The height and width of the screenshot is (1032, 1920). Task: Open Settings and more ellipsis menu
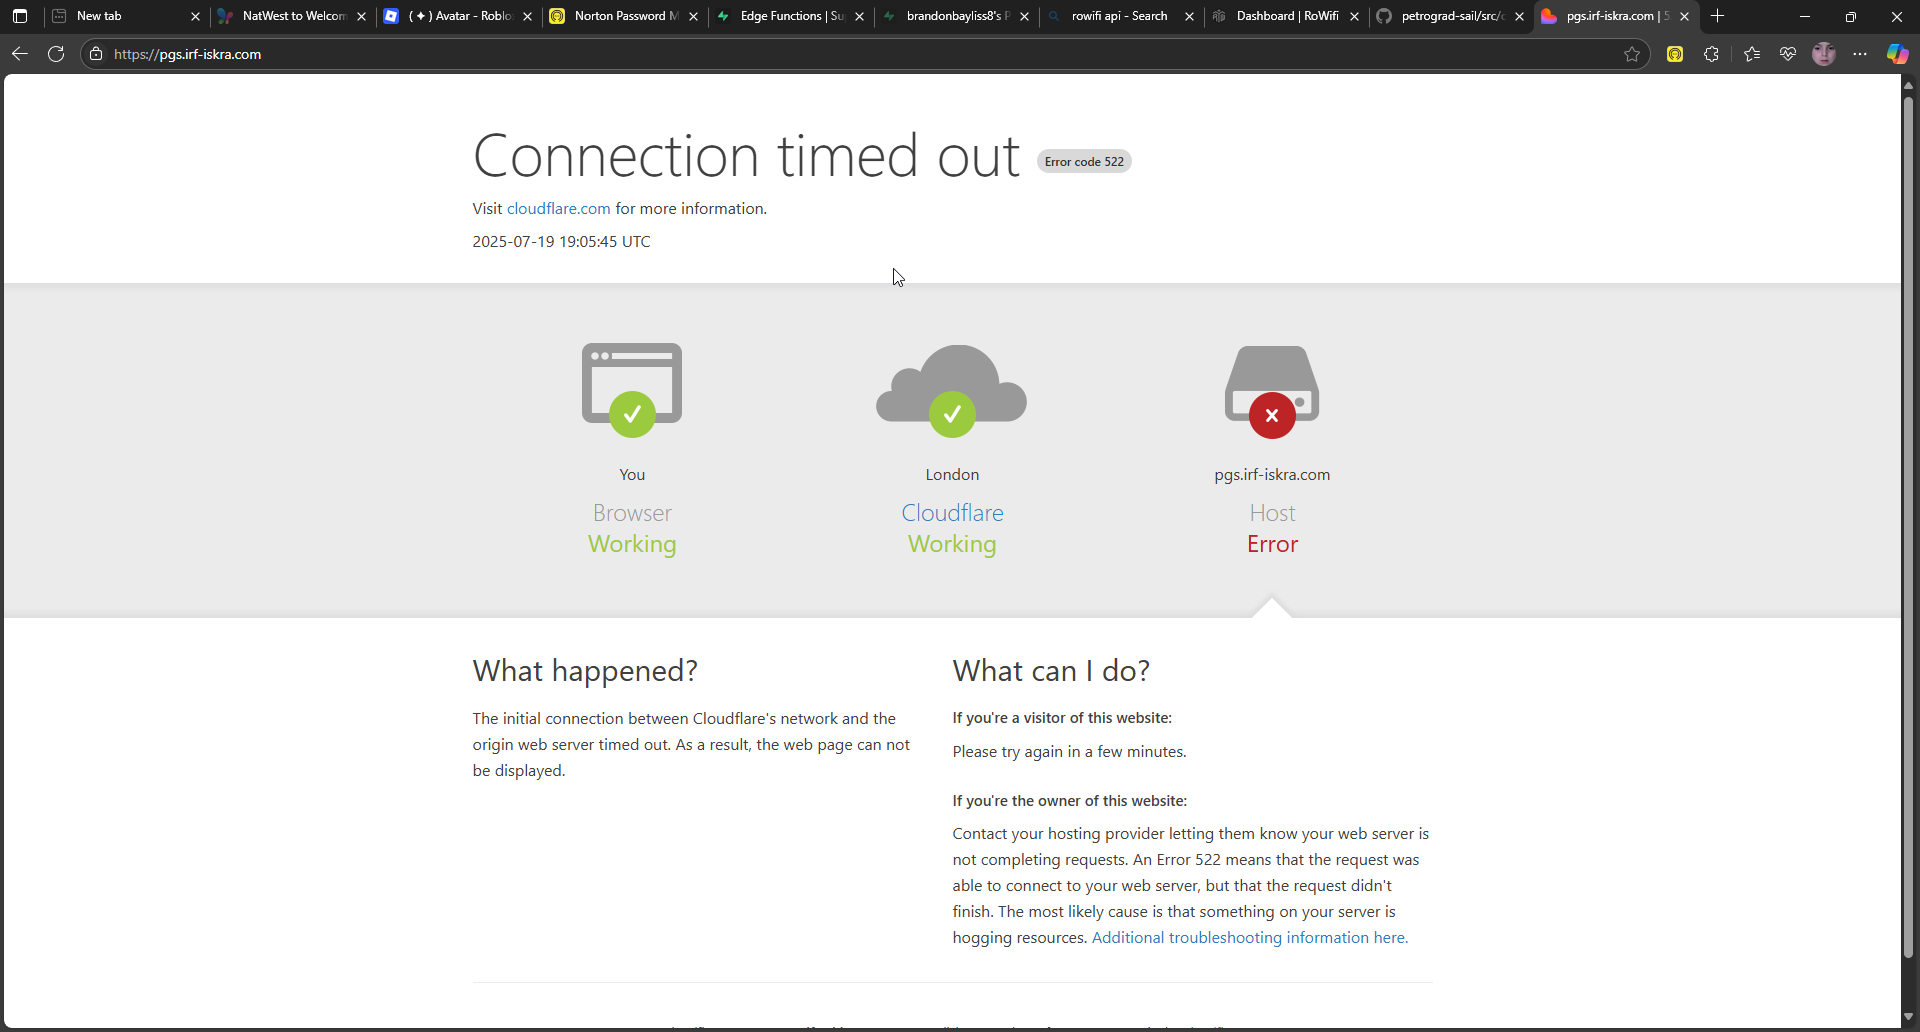click(1860, 54)
